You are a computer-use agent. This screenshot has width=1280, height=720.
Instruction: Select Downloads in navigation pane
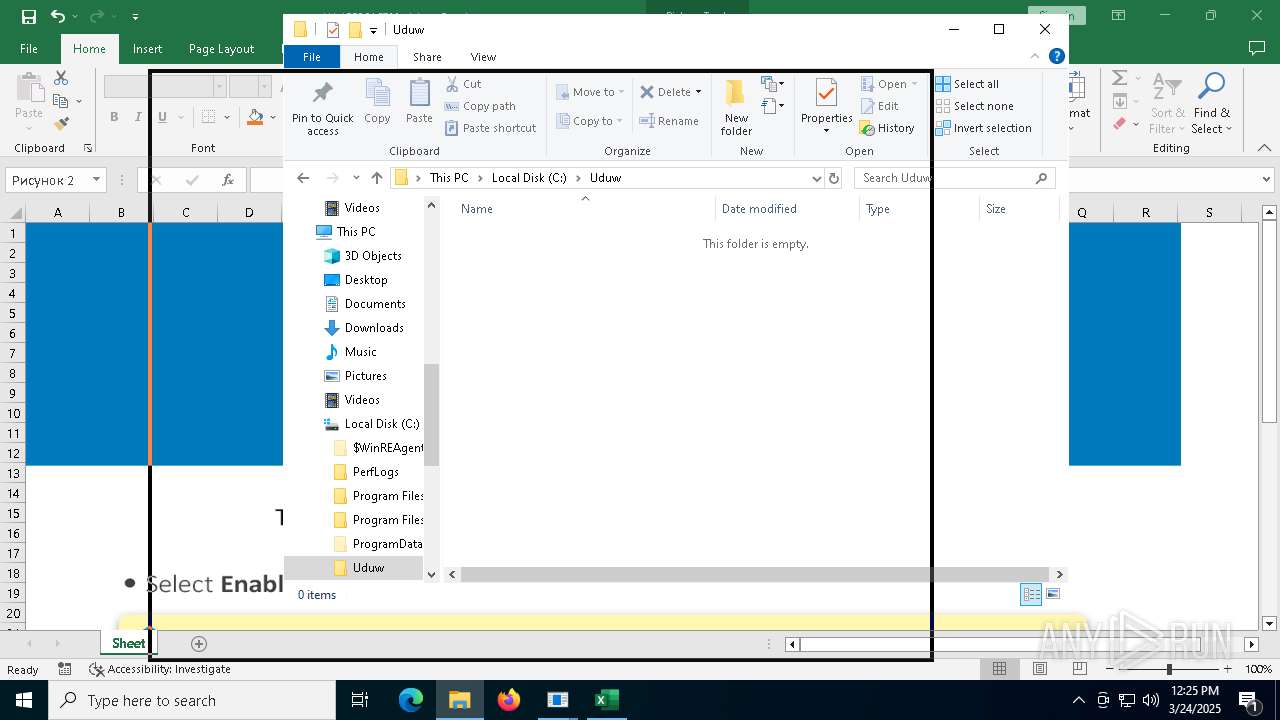point(374,328)
